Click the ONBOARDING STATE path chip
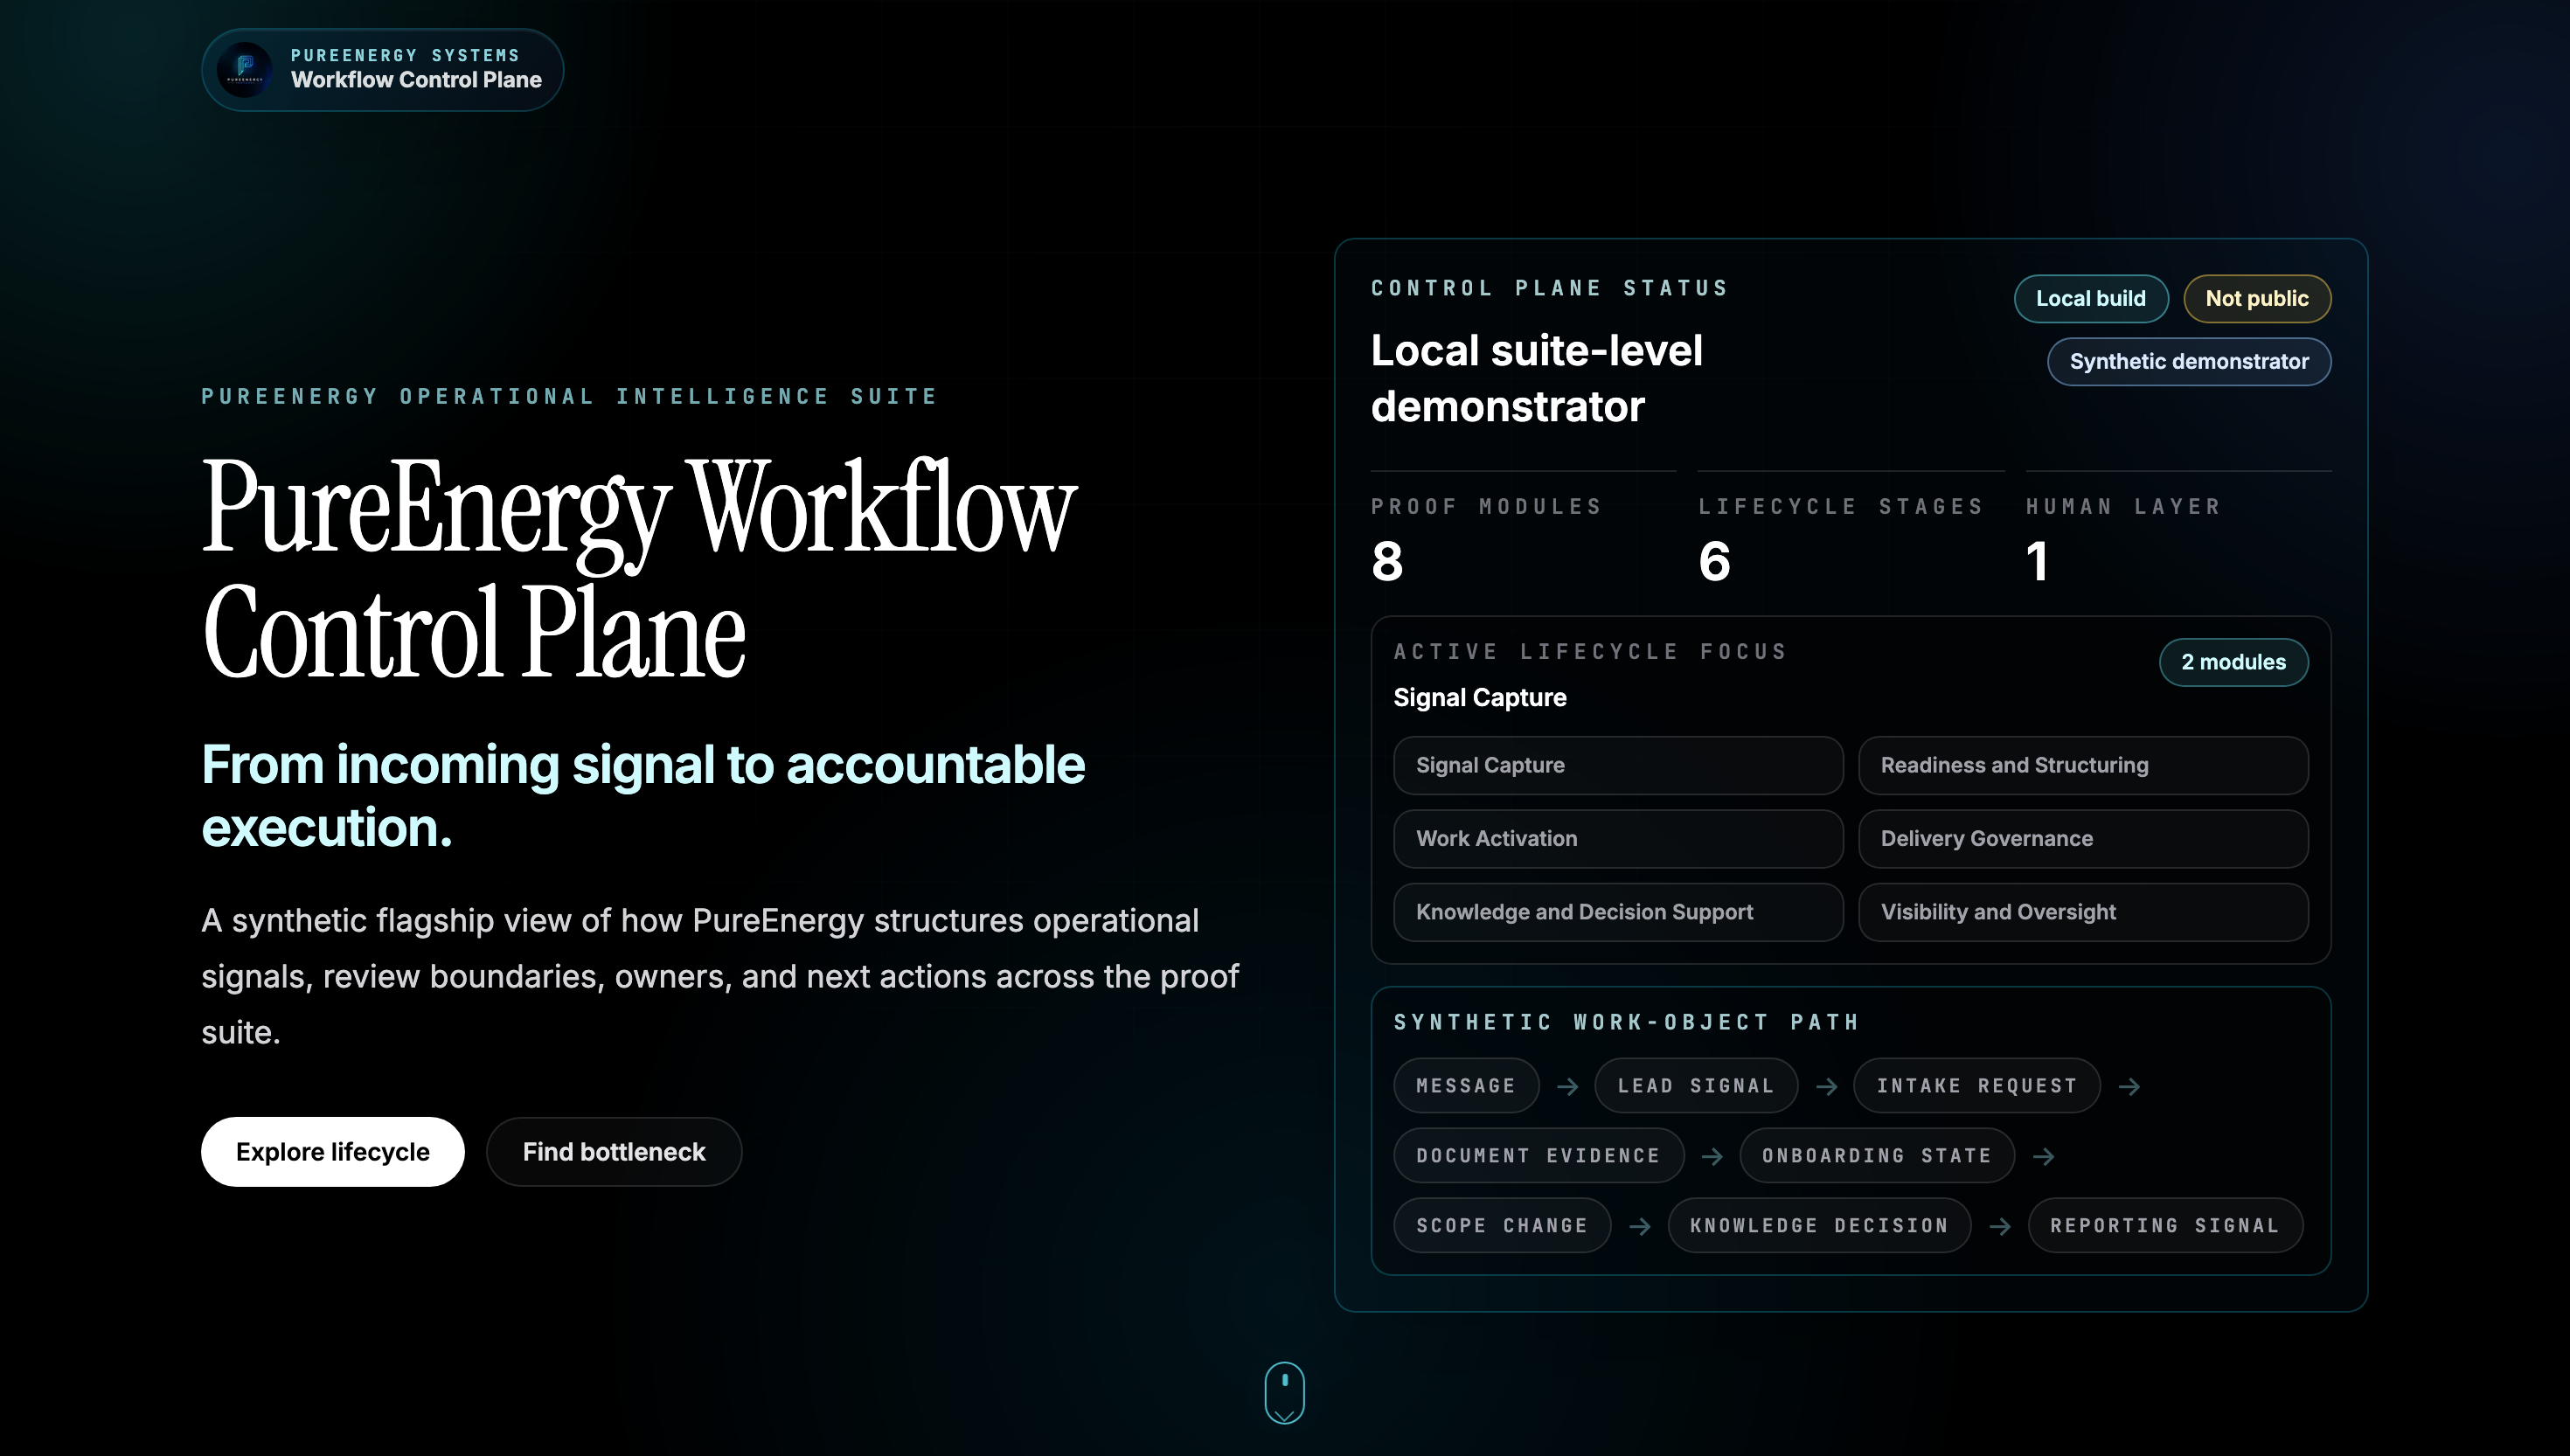Screen dimensions: 2570x1456 [1877, 1155]
